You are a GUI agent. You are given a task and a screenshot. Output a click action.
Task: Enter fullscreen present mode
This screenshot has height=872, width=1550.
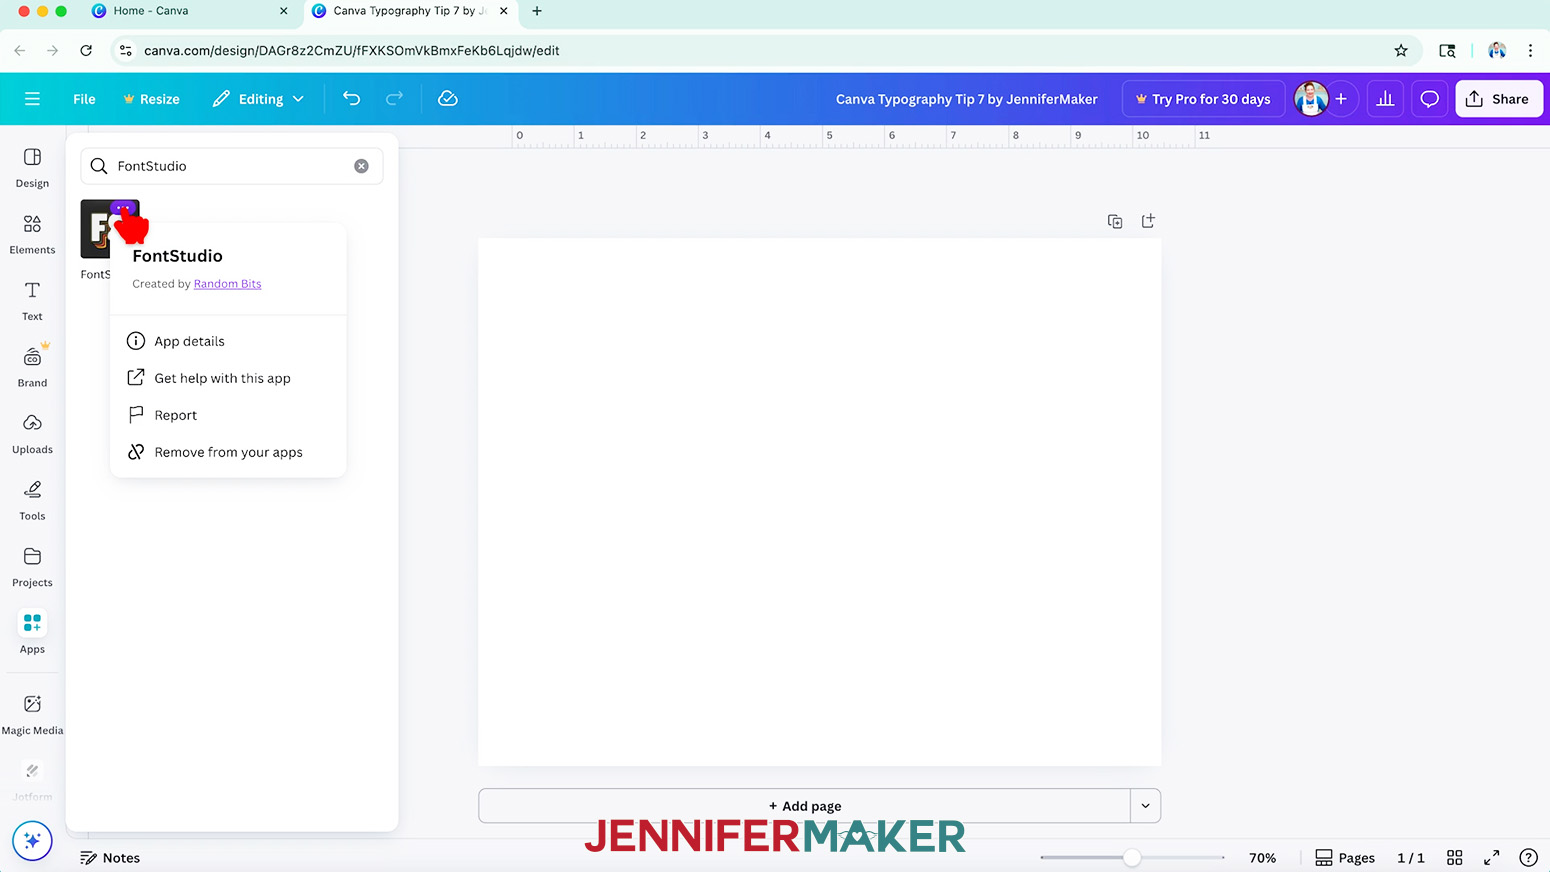(x=1491, y=858)
